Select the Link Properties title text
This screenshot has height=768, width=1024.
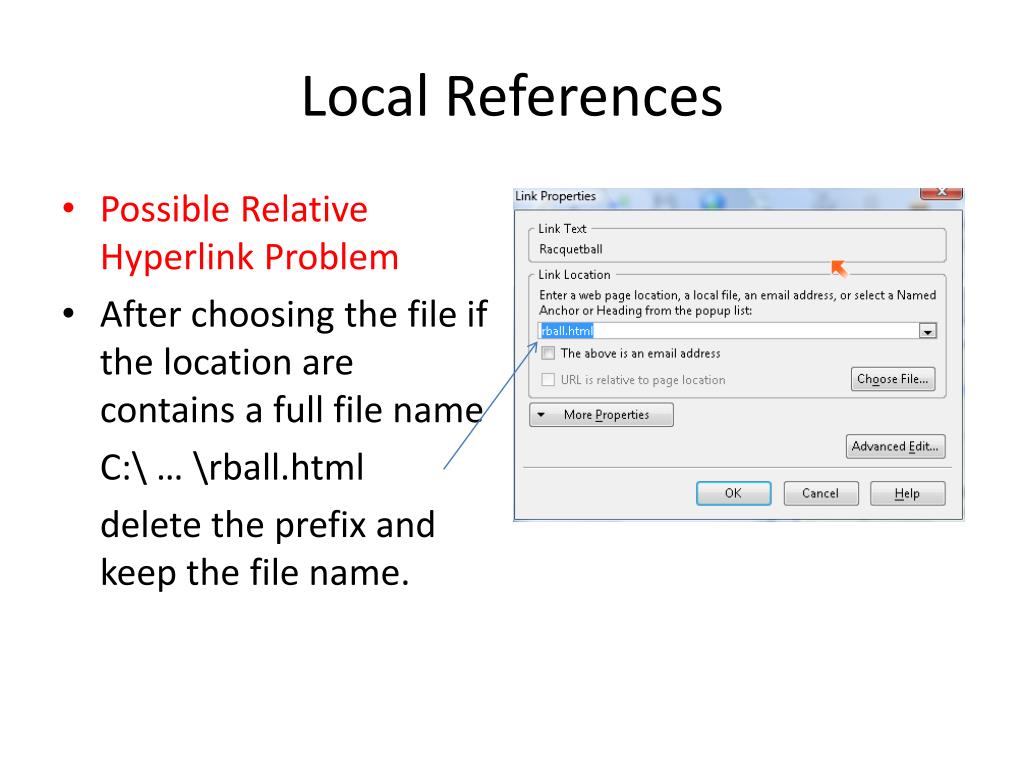555,196
